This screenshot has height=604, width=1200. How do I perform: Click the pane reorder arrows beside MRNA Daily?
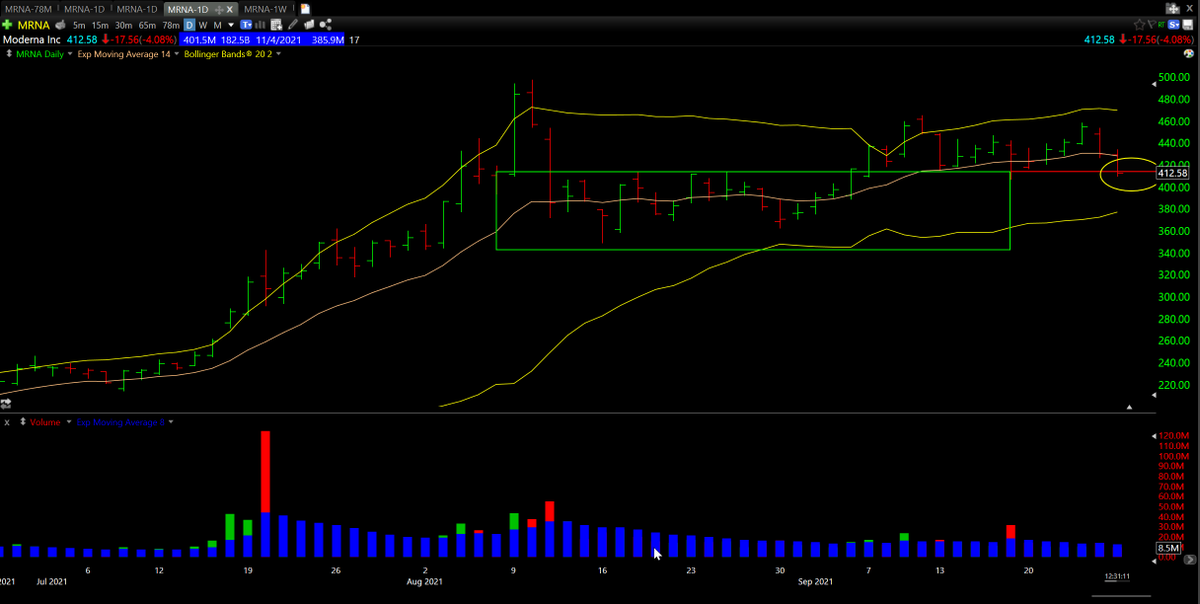[9, 53]
